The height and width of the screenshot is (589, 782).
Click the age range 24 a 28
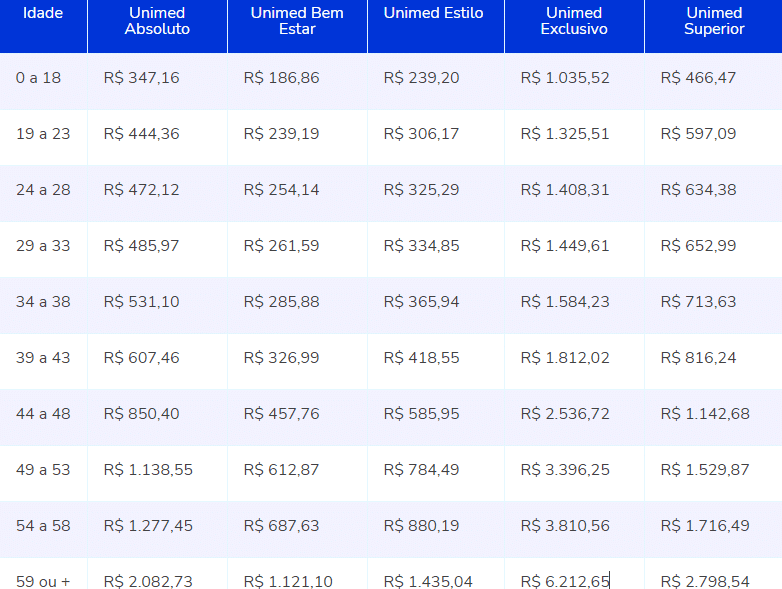click(43, 190)
